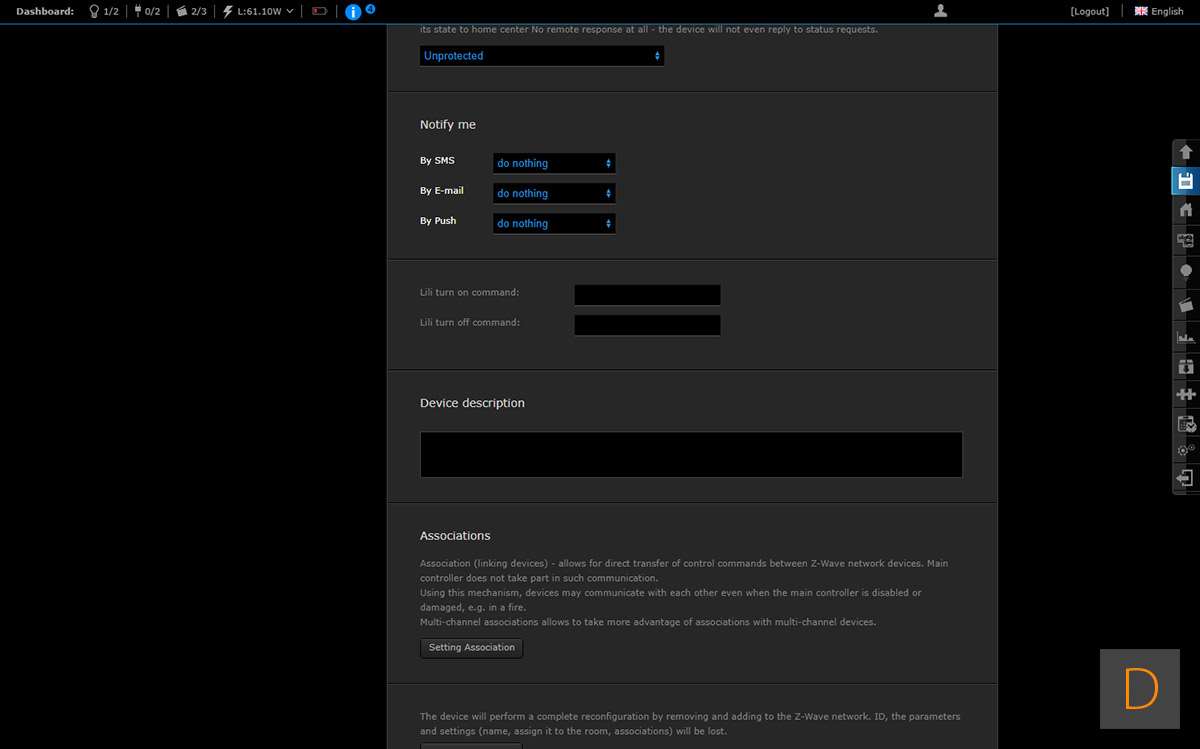Open the English language selector
Viewport: 1200px width, 749px height.
[1159, 11]
